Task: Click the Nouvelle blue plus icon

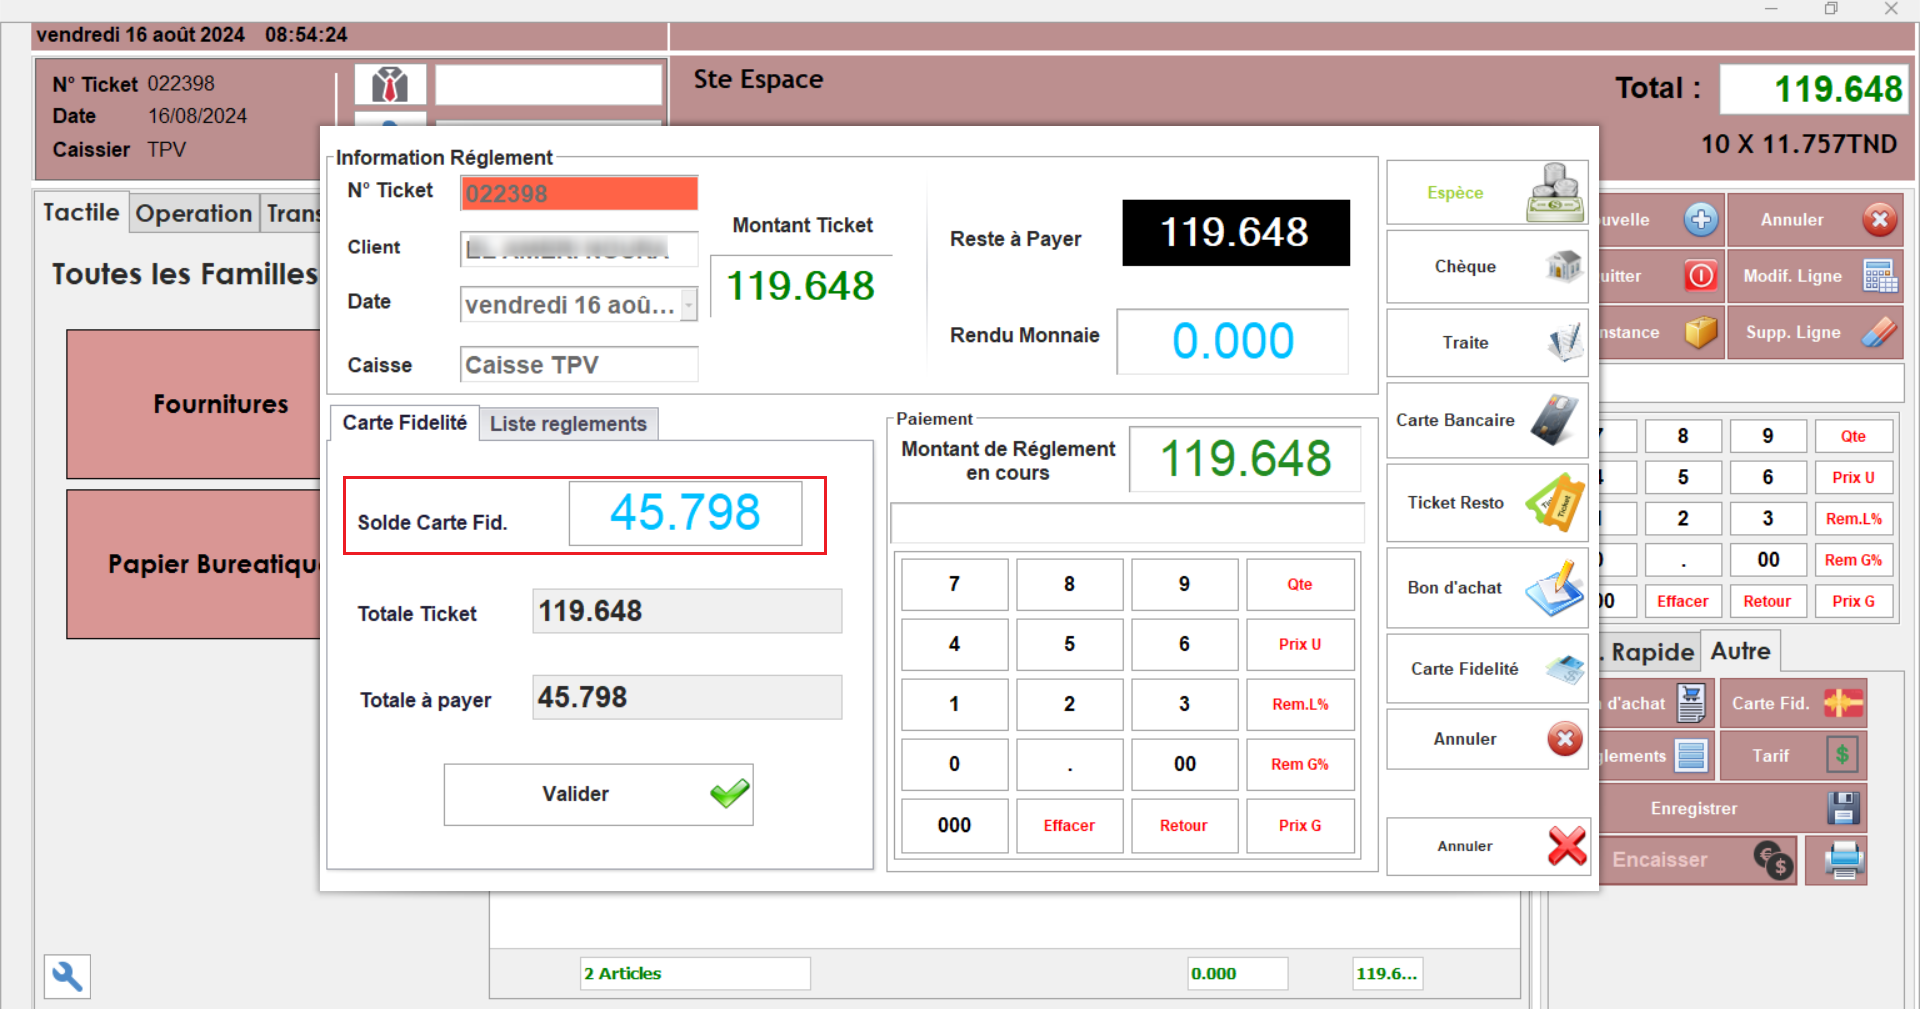Action: (x=1700, y=220)
